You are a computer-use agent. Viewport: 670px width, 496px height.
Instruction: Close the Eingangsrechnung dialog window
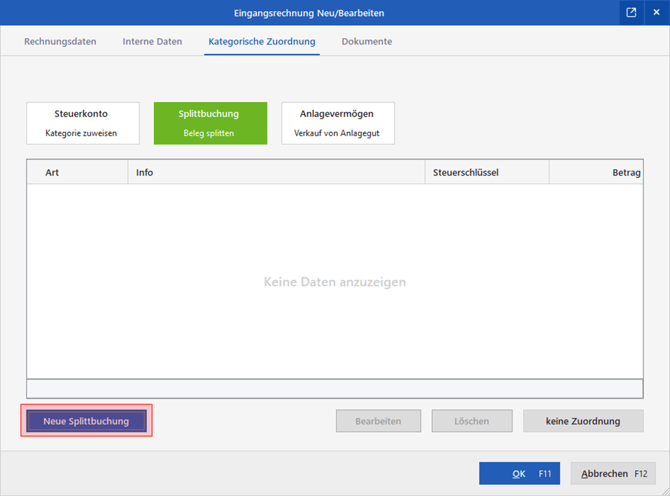656,13
